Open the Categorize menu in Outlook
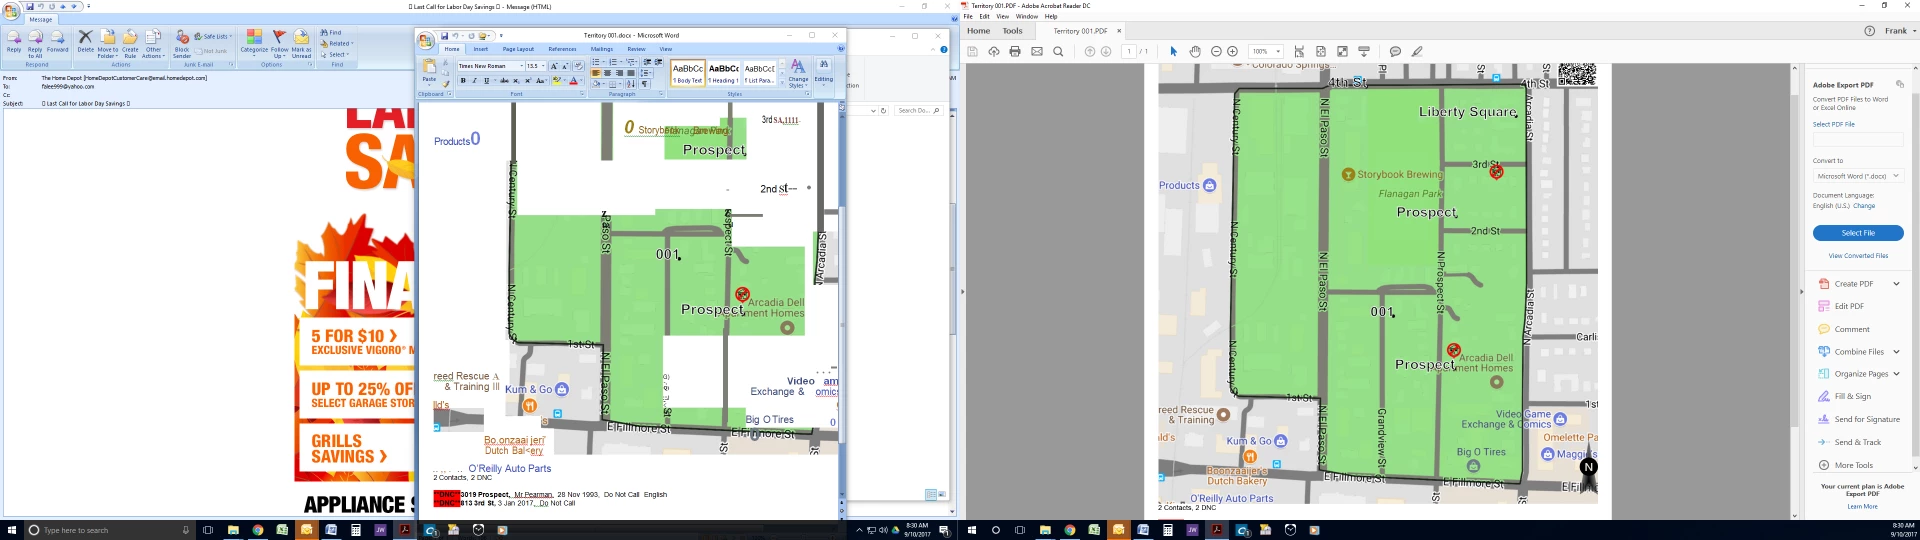This screenshot has width=1920, height=540. point(254,42)
